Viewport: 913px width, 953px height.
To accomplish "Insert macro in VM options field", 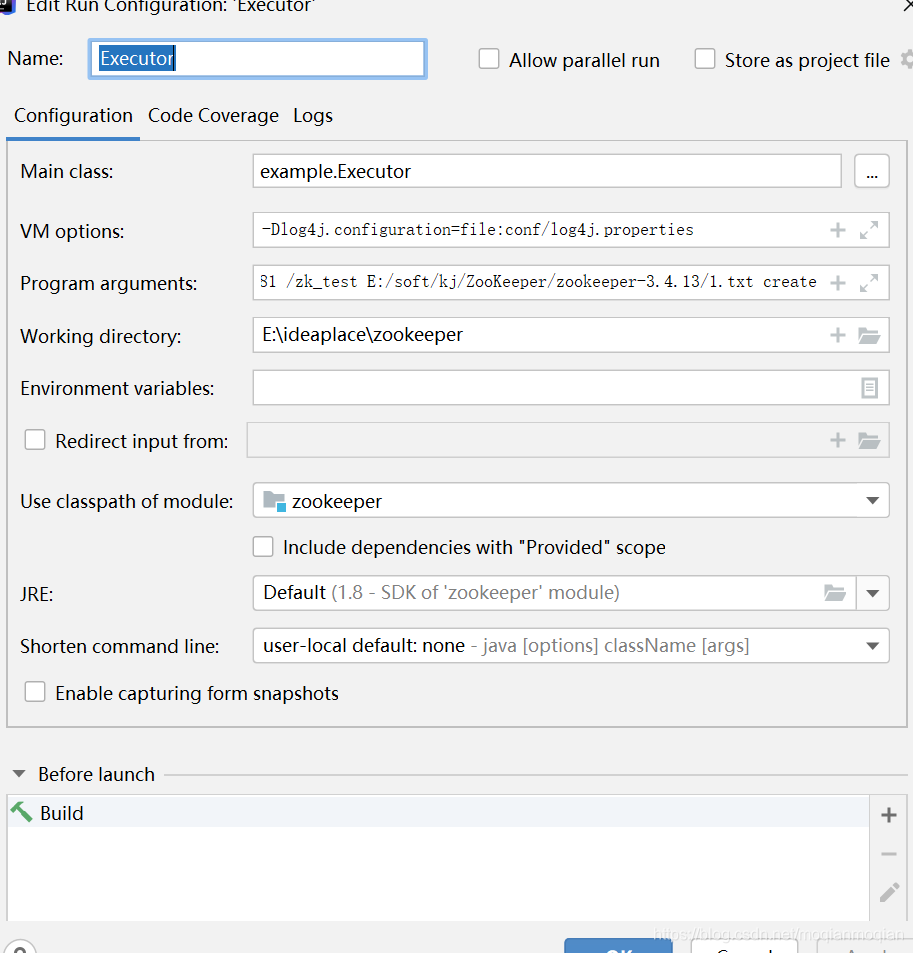I will click(838, 230).
